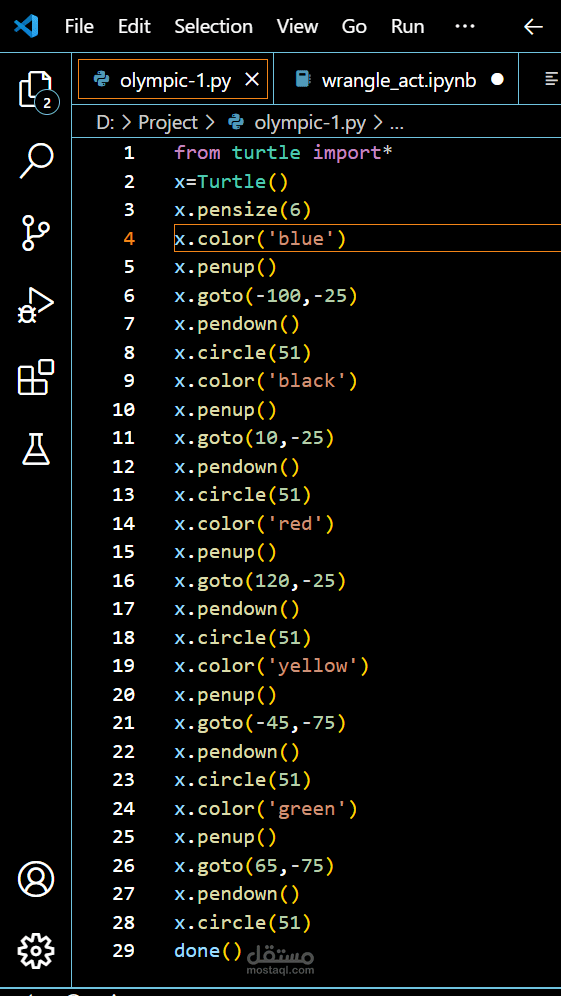561x996 pixels.
Task: Close the olympic-1.py tab
Action: 252,79
